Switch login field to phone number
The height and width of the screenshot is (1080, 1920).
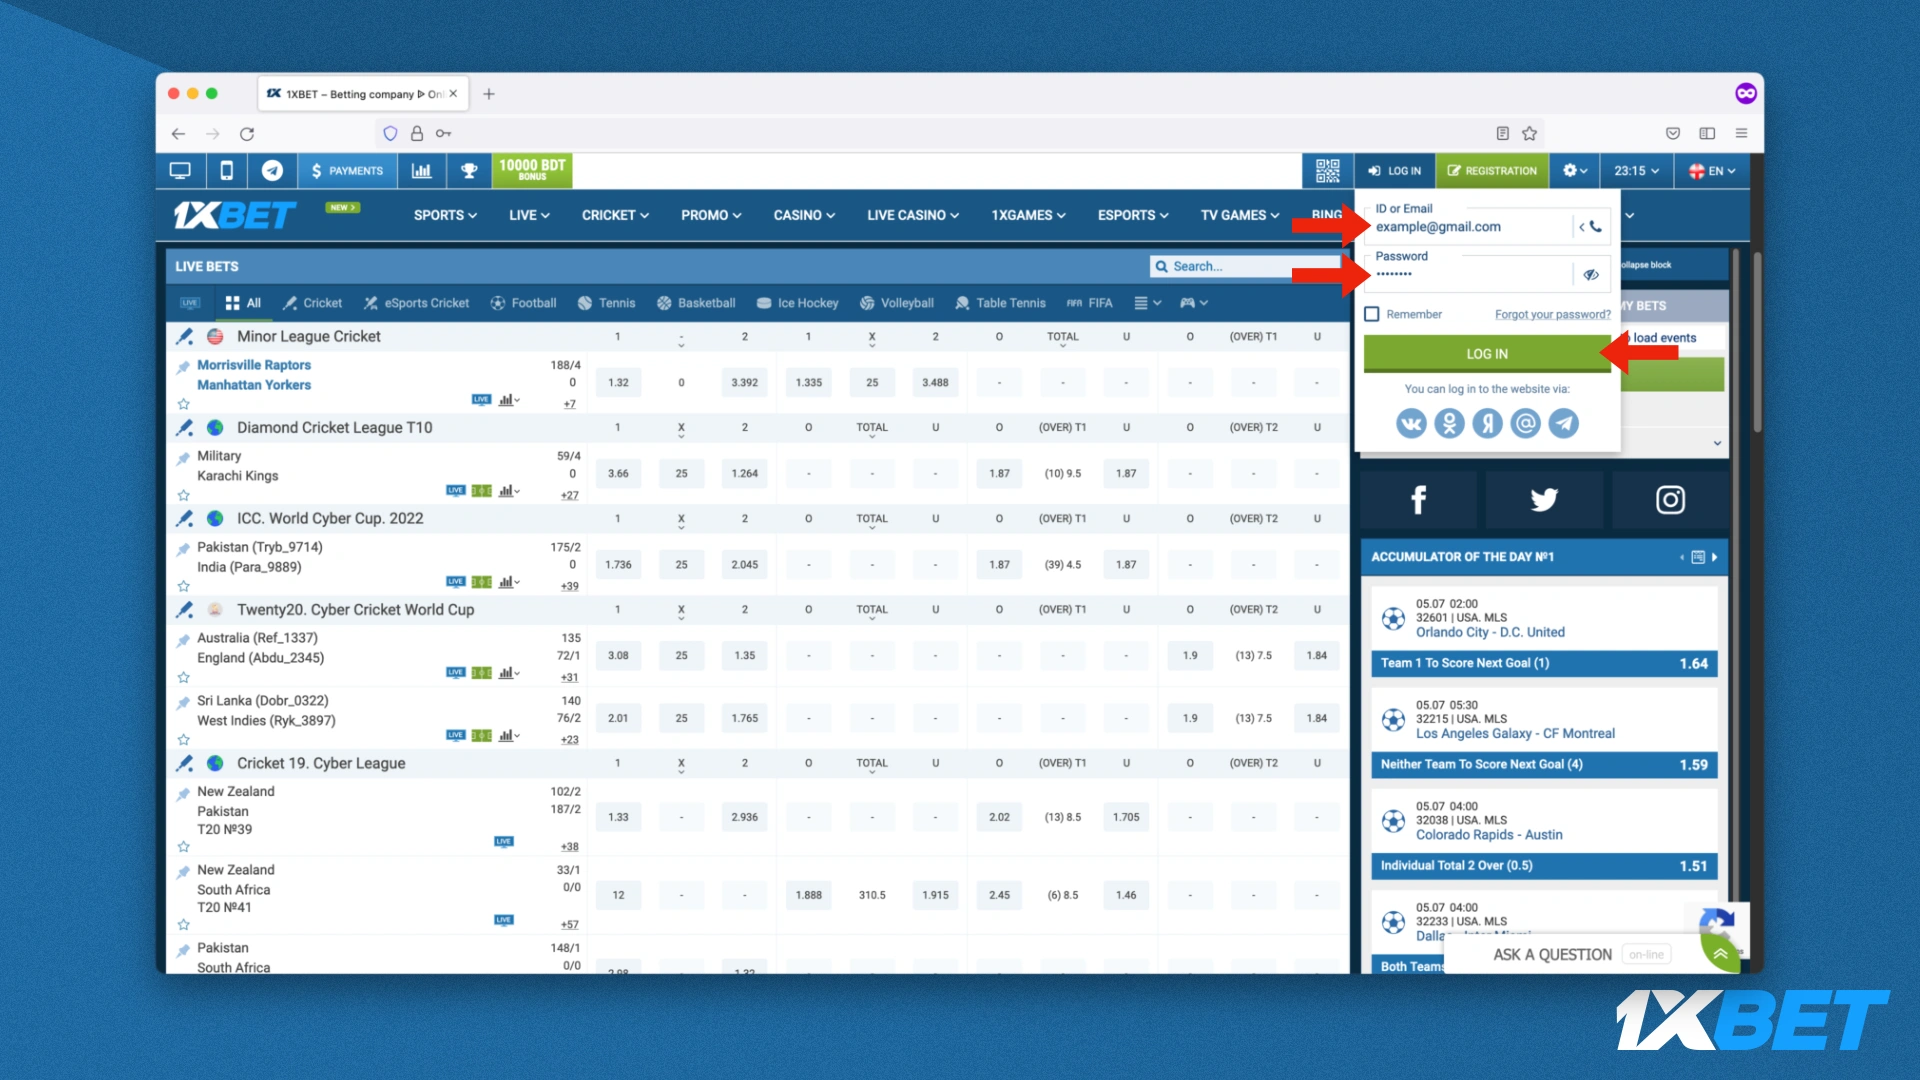tap(1590, 227)
